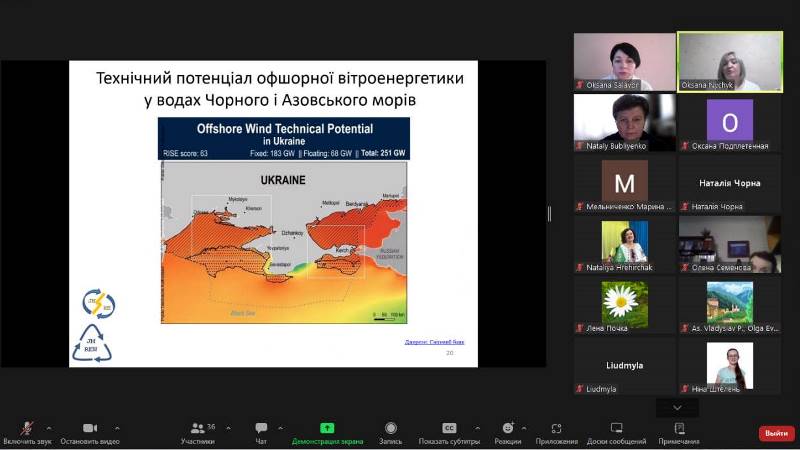The height and width of the screenshot is (450, 800).
Task: Select Nataly Bubliyenko video tile
Action: [624, 122]
